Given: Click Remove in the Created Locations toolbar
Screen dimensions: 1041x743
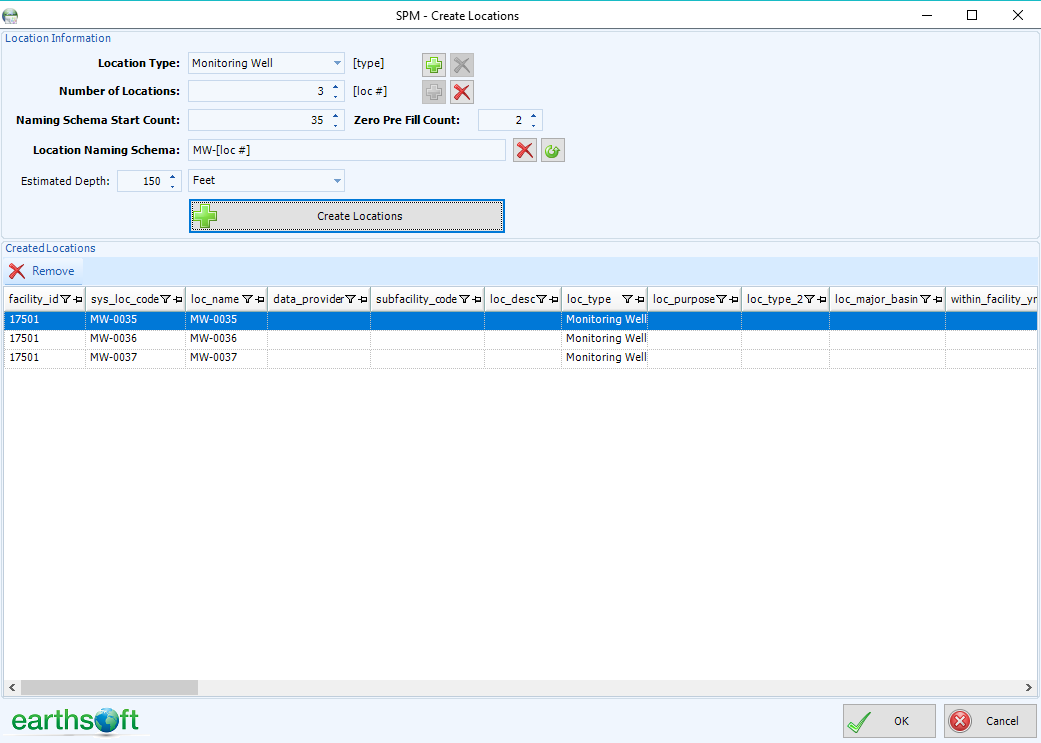Looking at the screenshot, I should [43, 271].
